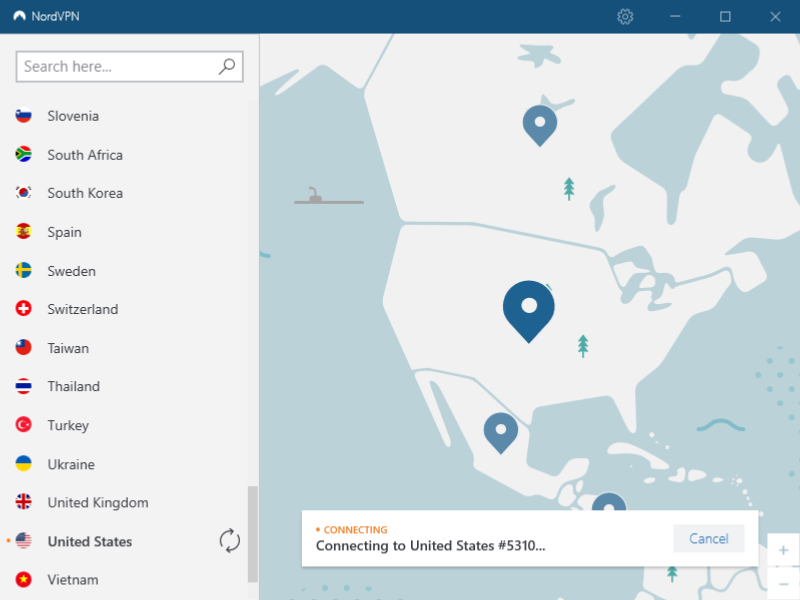This screenshot has height=600, width=800.
Task: Click the Taiwan flag icon
Action: 23,348
